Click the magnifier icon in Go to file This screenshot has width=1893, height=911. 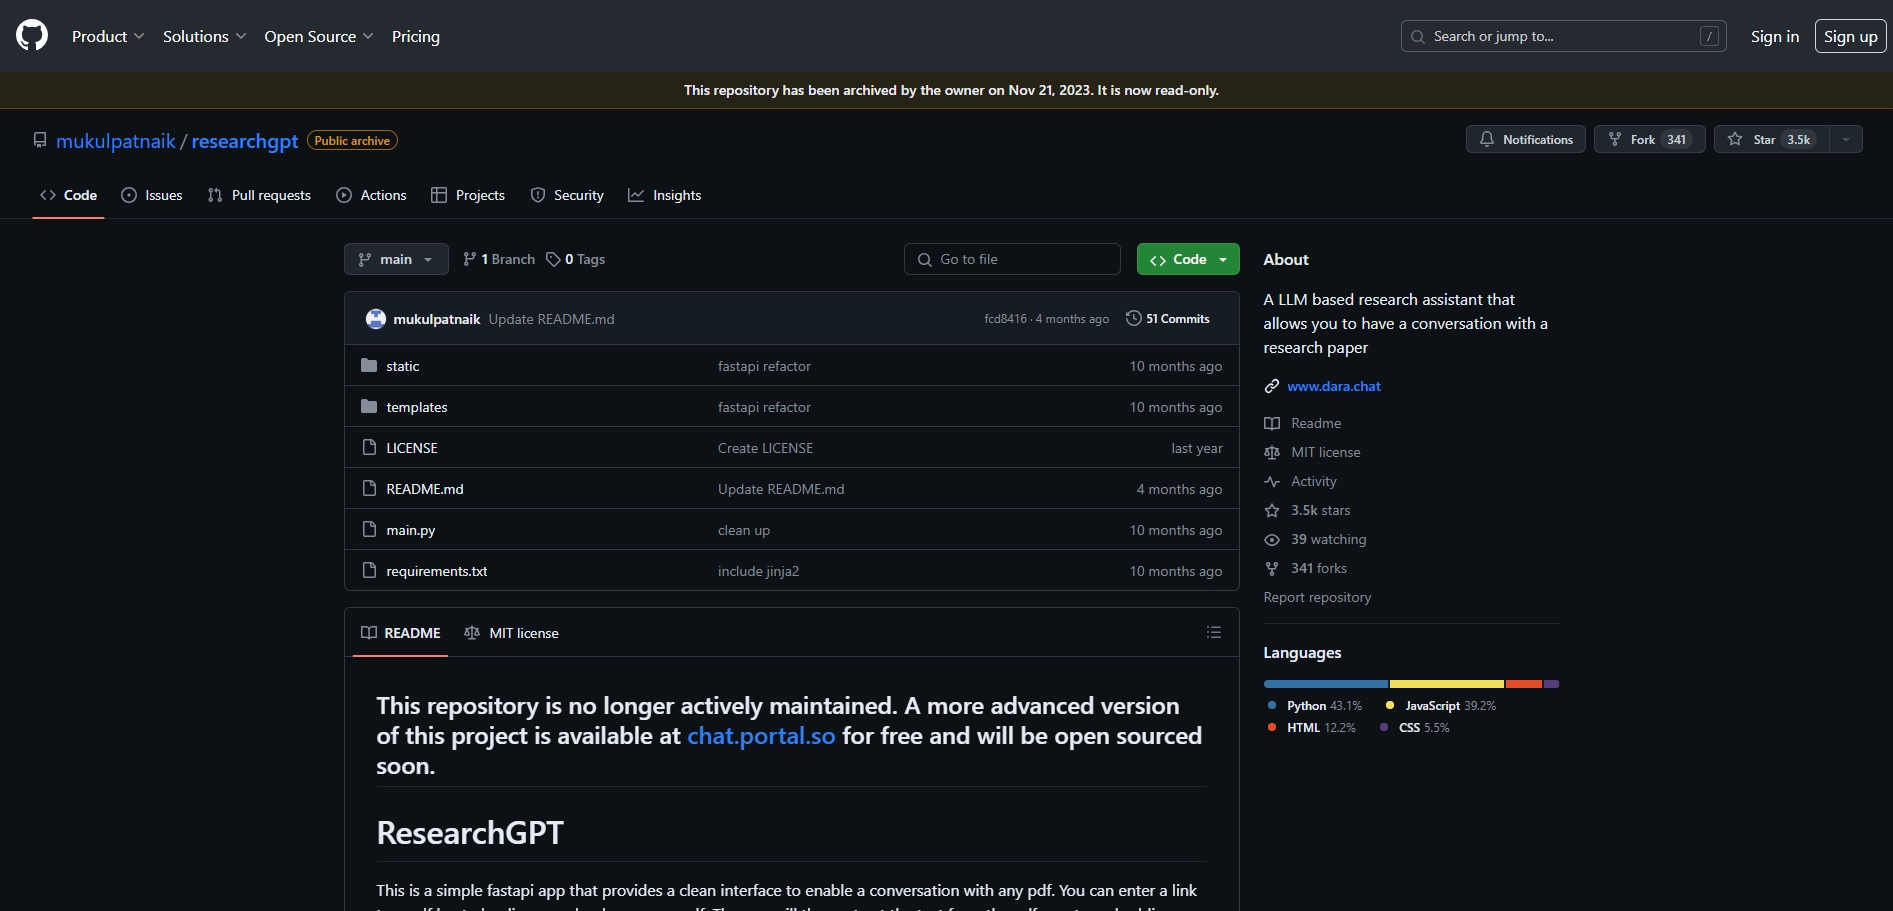(924, 259)
